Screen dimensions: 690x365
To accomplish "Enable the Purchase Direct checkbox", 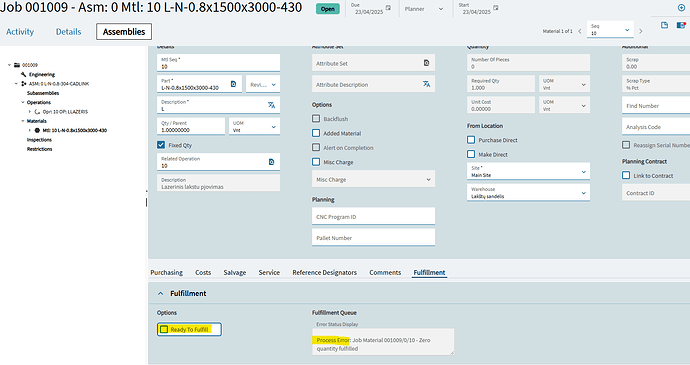I will click(471, 140).
